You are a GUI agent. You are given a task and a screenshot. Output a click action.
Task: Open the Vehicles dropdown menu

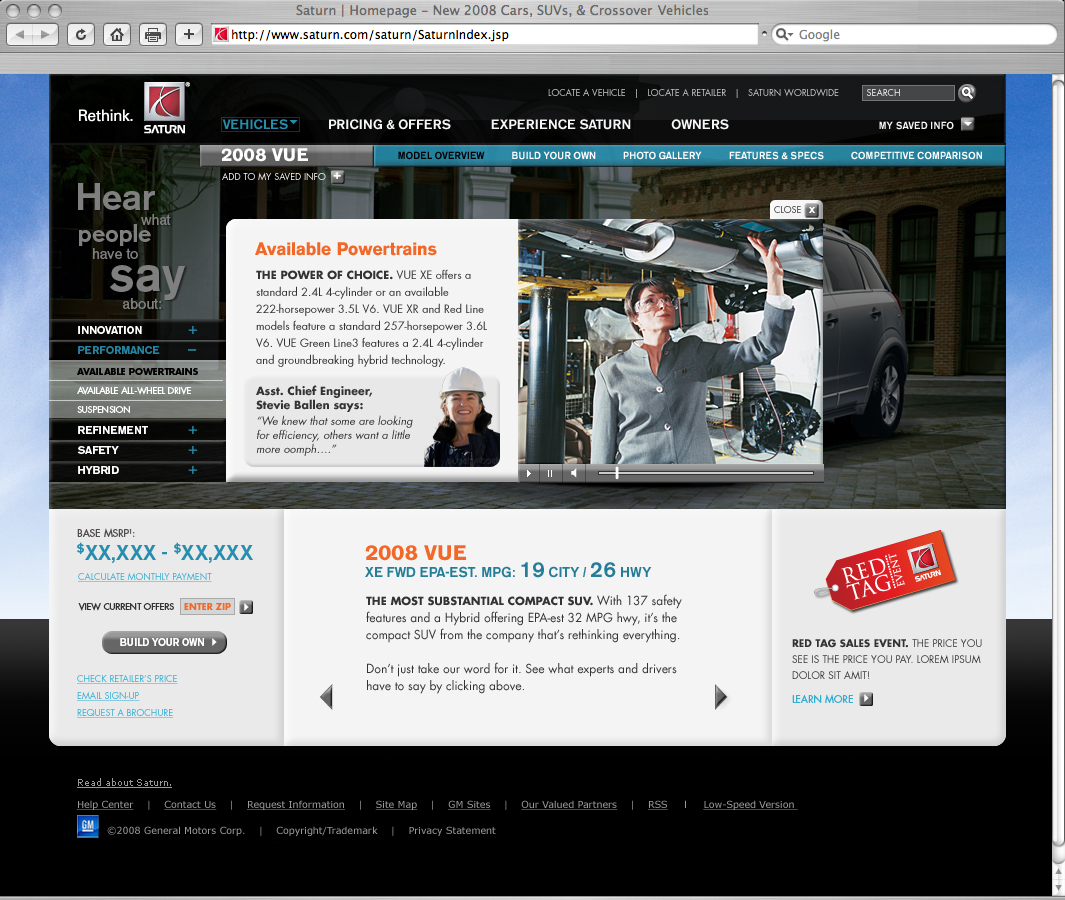[x=260, y=124]
